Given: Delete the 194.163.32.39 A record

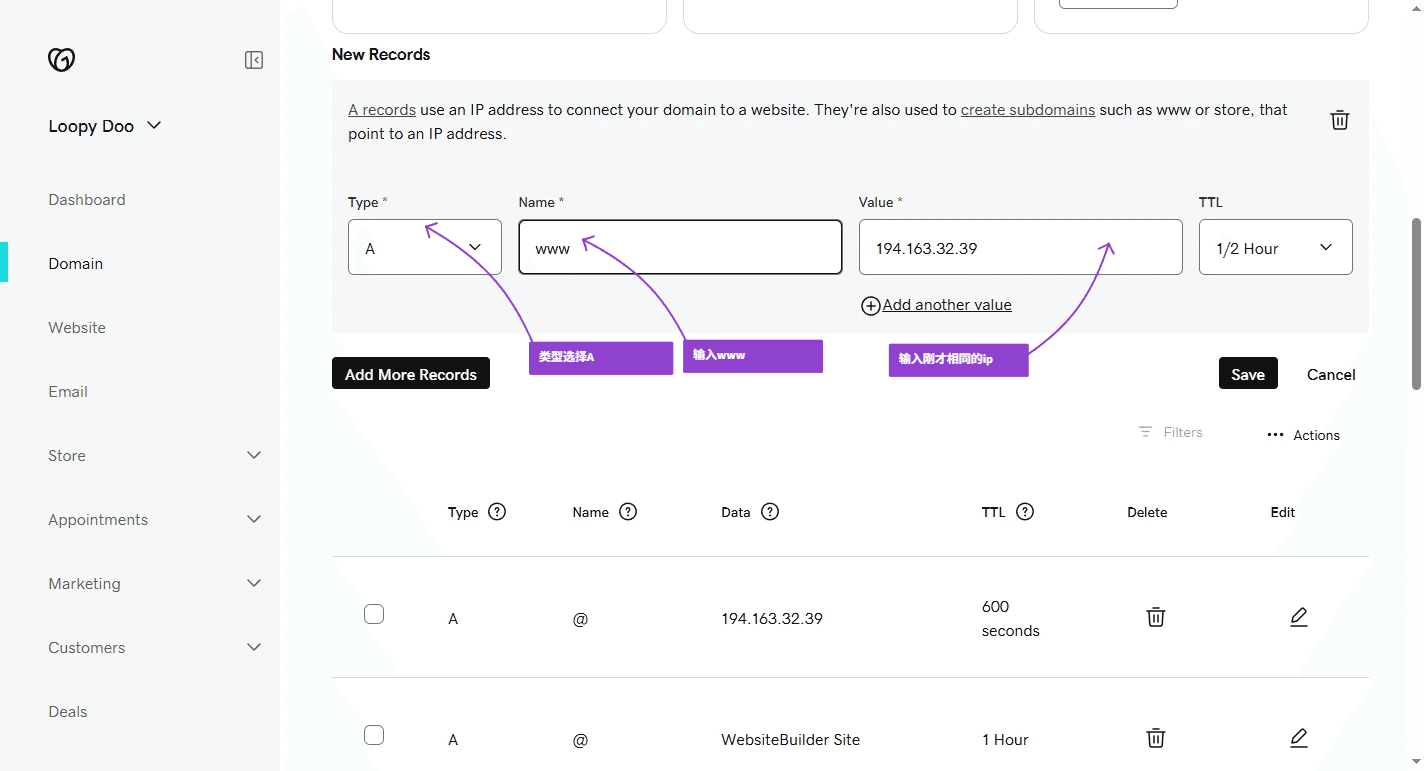Looking at the screenshot, I should [x=1155, y=617].
